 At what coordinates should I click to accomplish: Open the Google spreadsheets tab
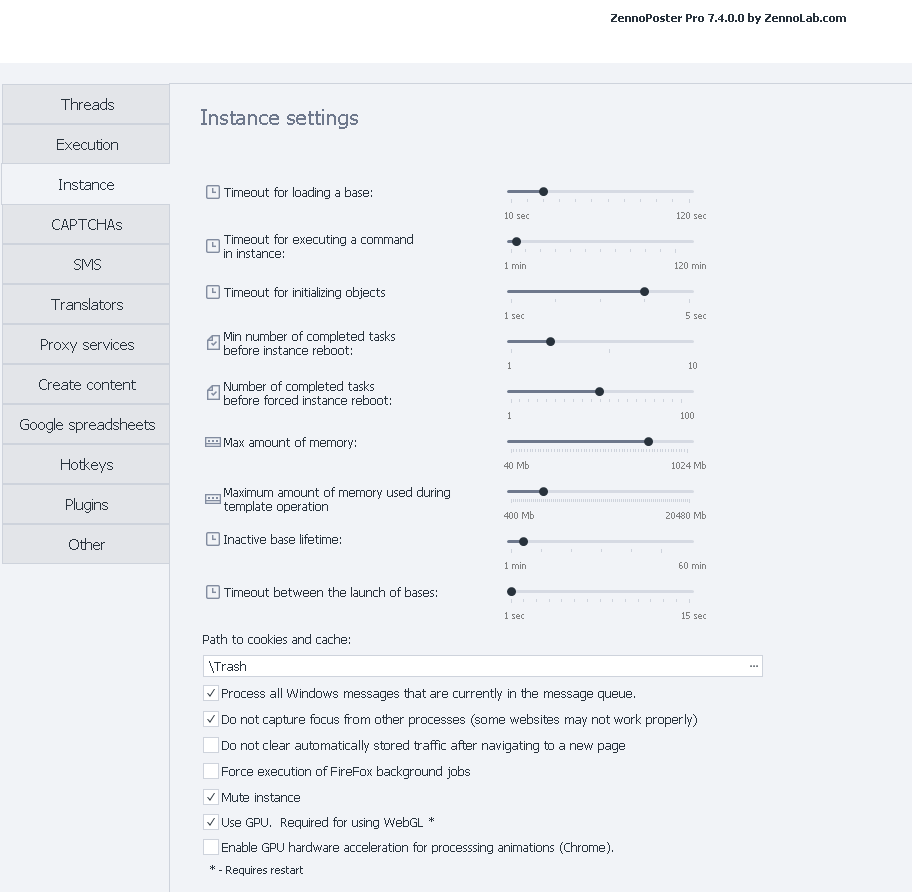click(86, 424)
